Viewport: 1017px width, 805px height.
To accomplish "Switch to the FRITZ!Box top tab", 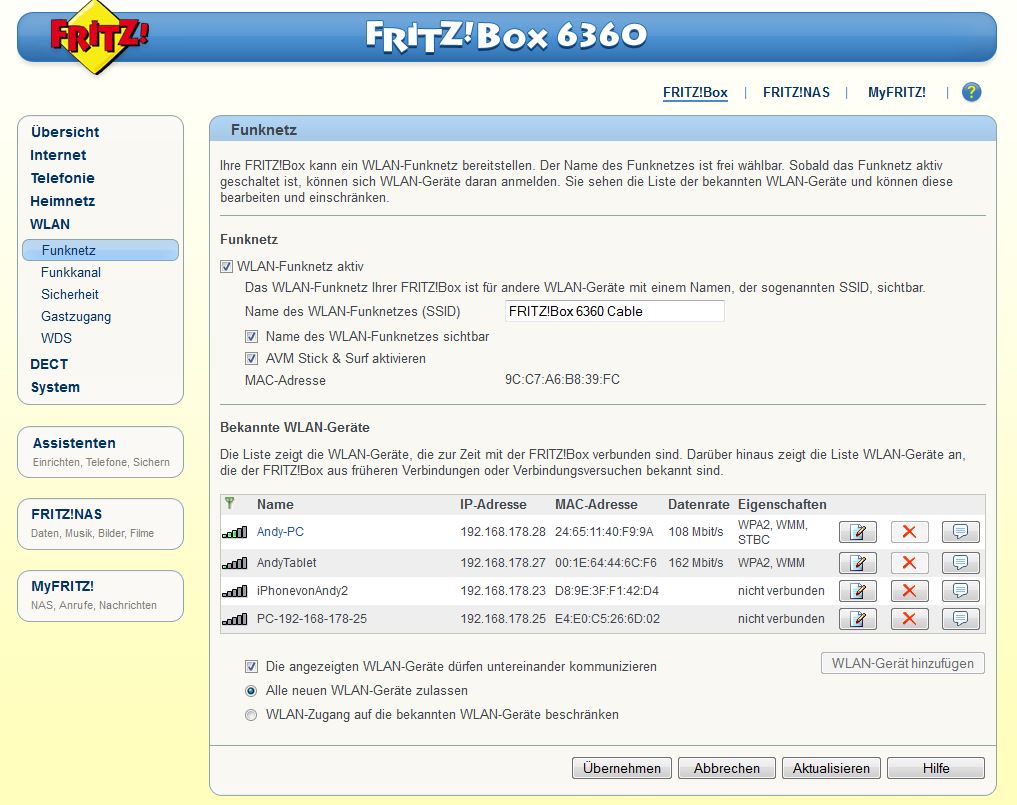I will coord(695,93).
